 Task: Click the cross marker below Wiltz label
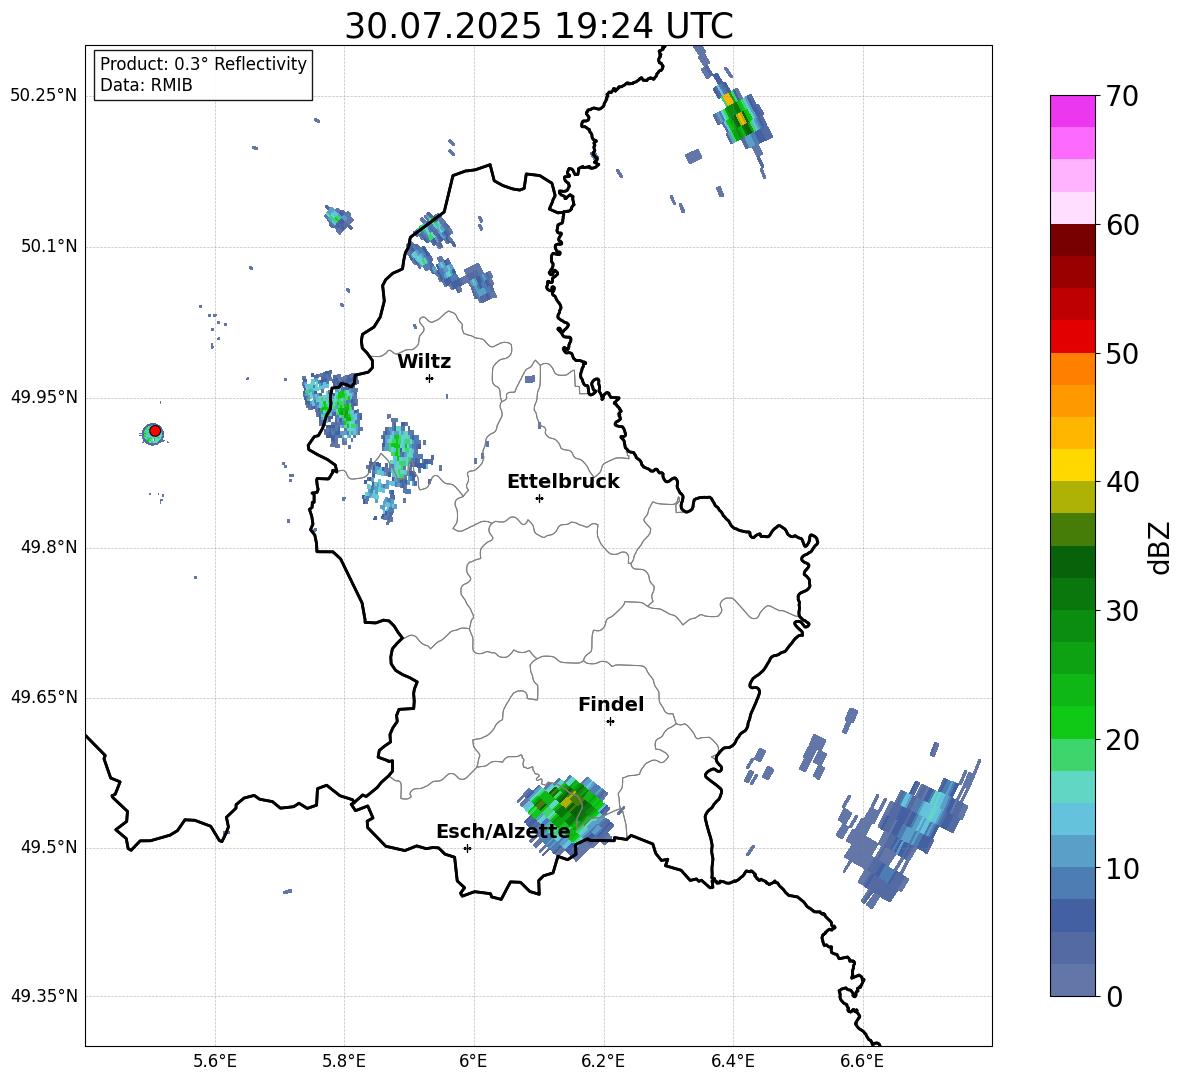(x=429, y=378)
